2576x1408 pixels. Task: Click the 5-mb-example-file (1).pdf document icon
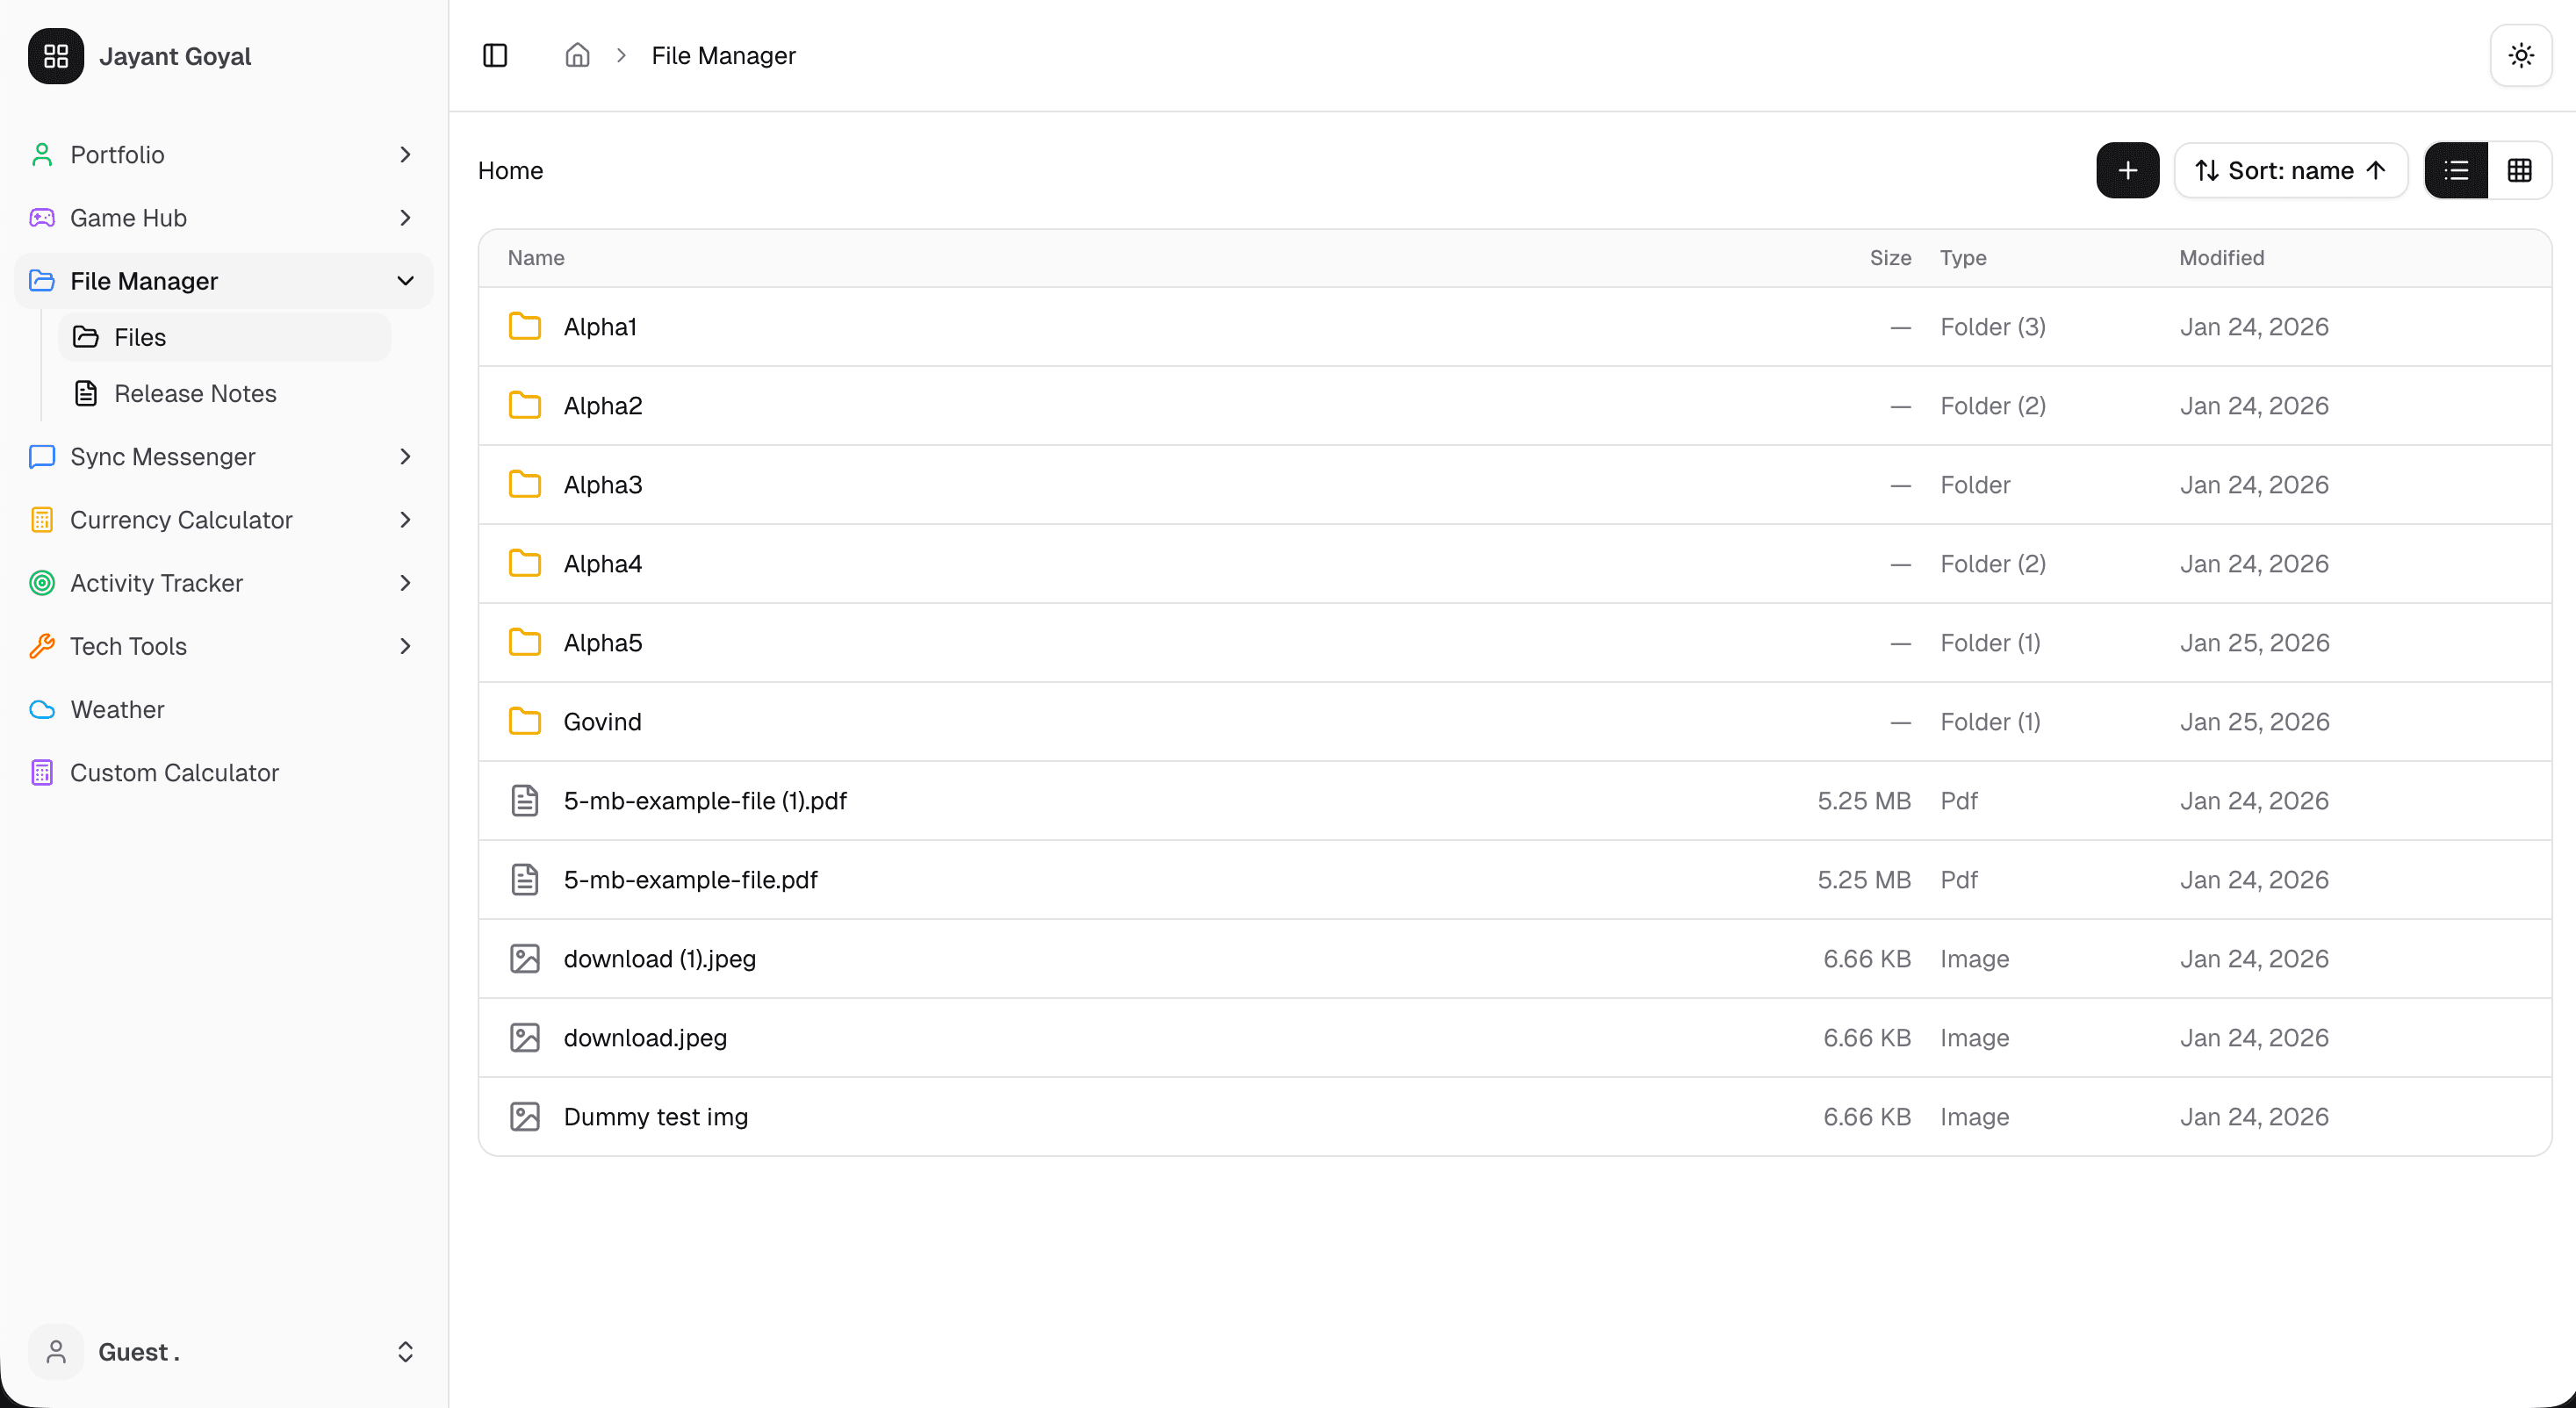point(525,800)
